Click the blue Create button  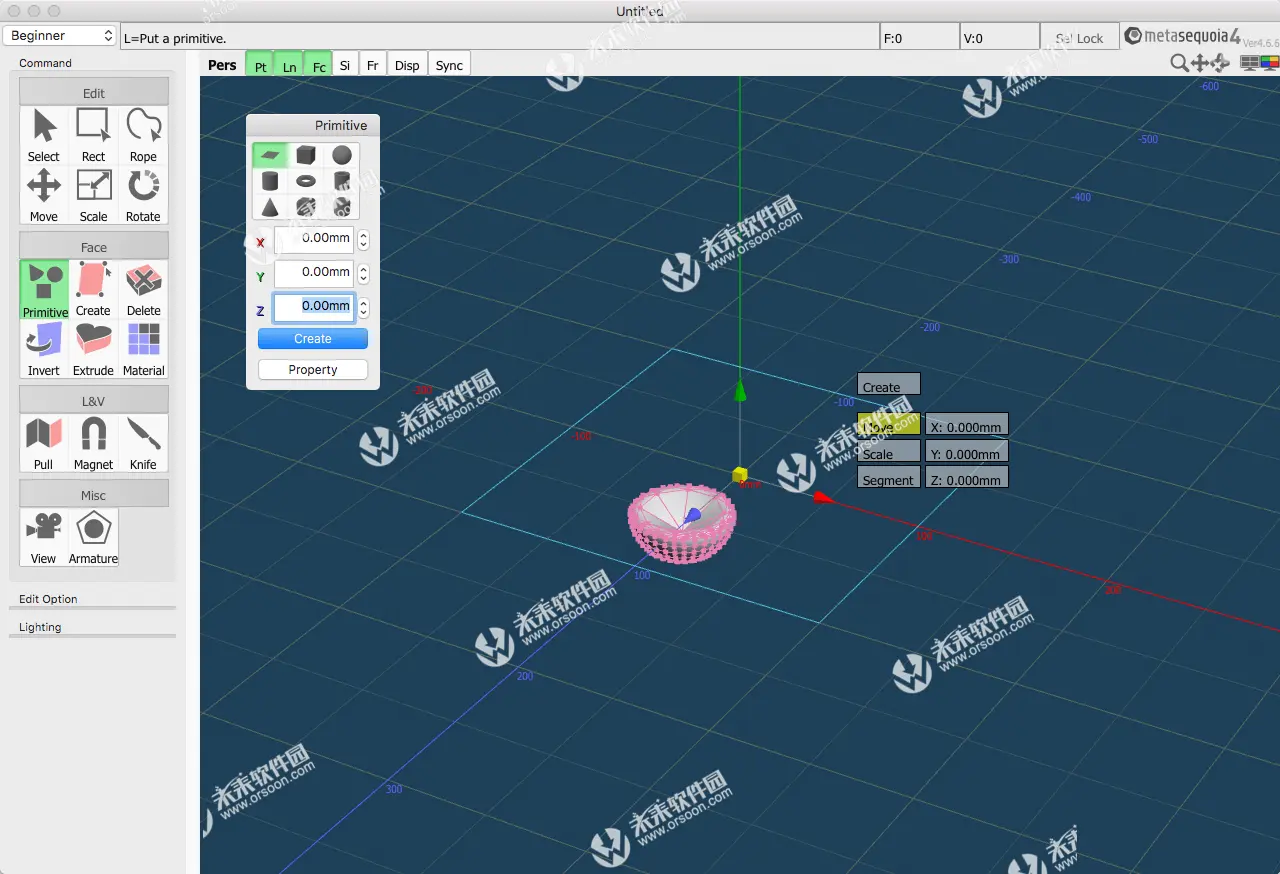coord(313,339)
